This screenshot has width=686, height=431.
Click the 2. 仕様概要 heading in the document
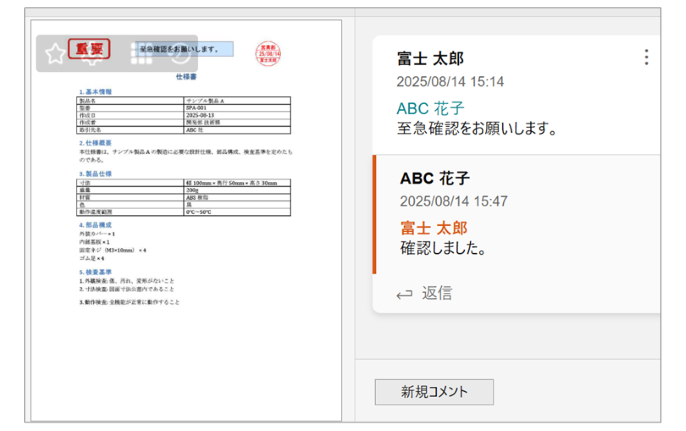(x=95, y=143)
